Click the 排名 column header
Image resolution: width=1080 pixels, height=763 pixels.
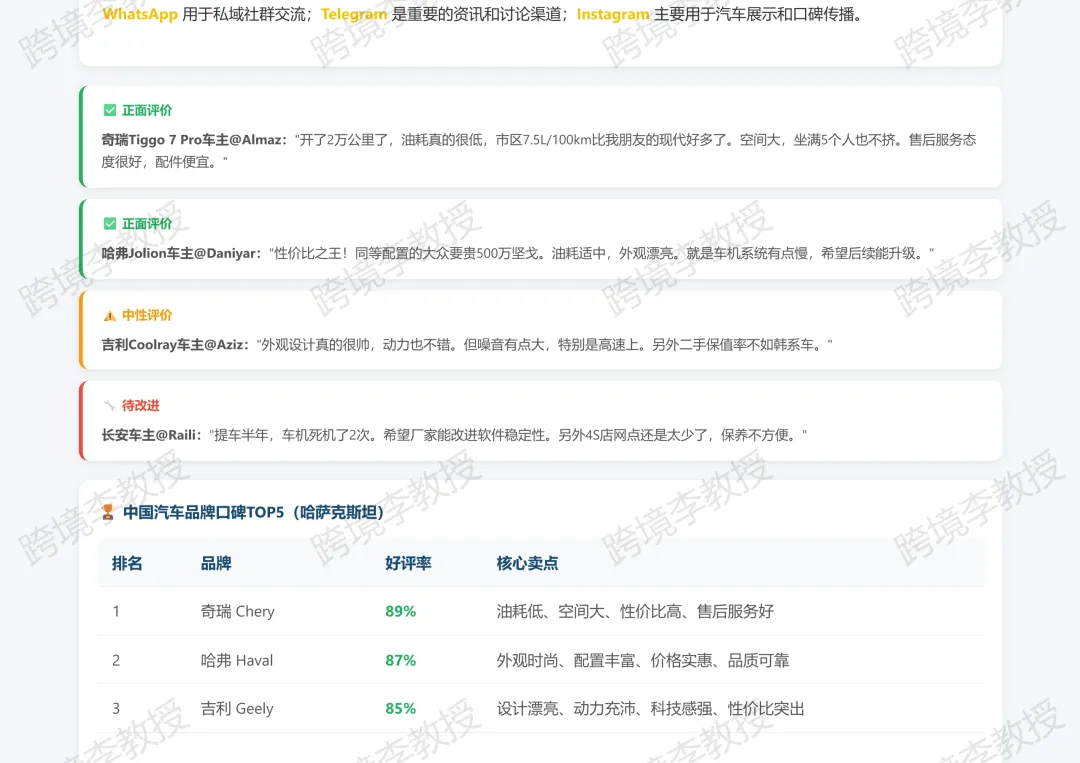click(127, 563)
